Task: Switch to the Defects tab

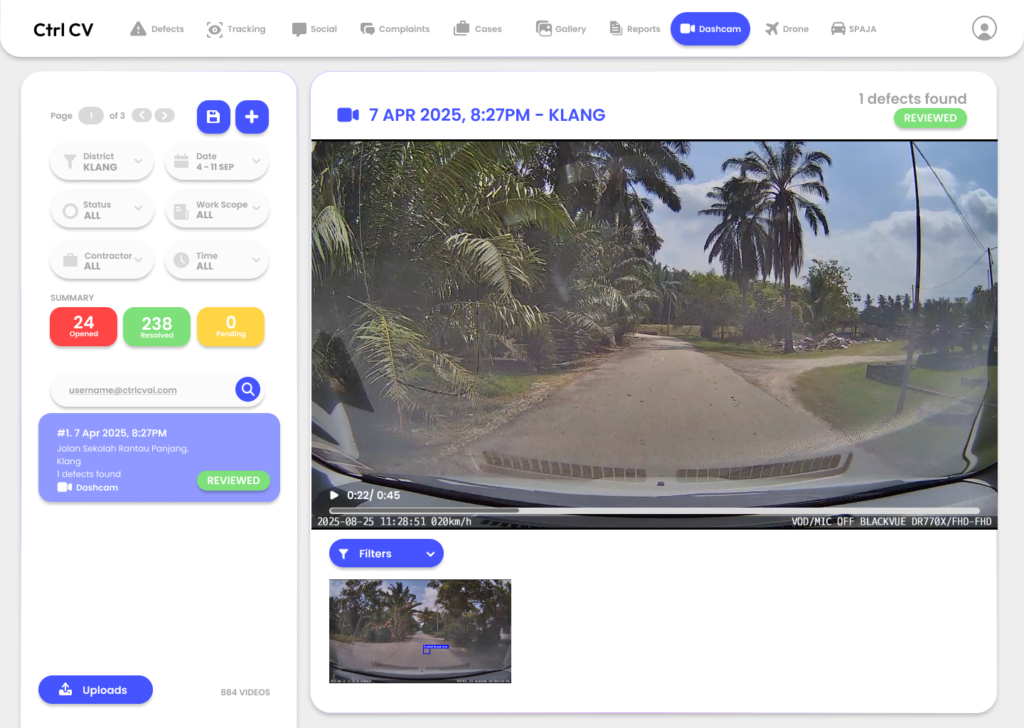Action: click(x=157, y=29)
